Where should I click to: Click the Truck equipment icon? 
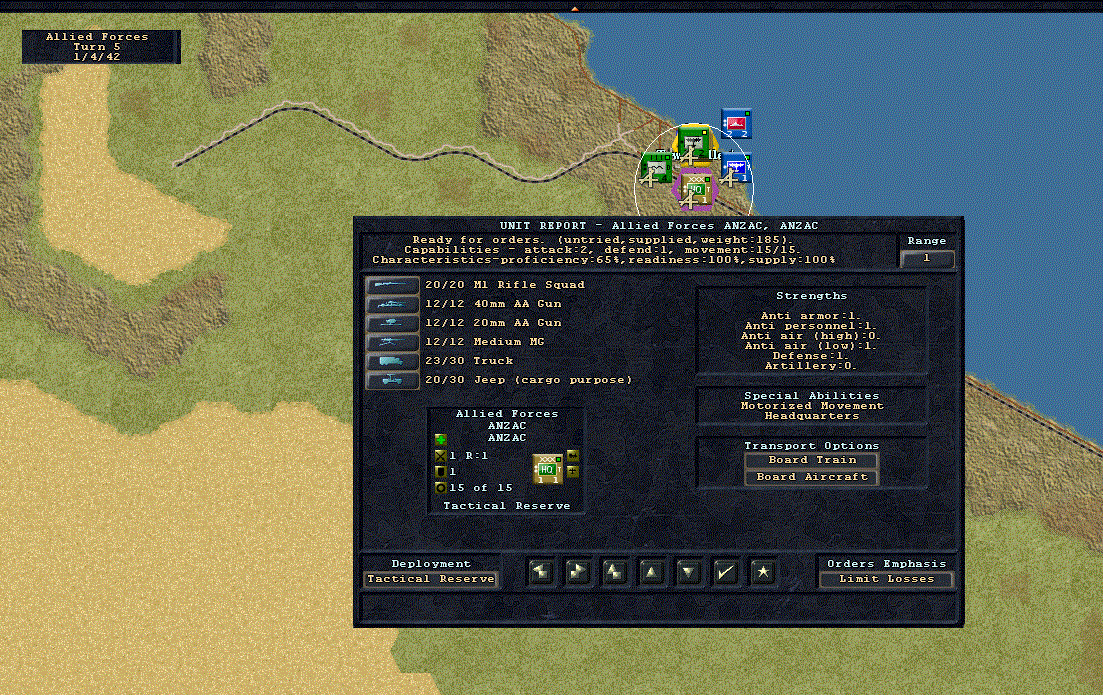coord(393,361)
